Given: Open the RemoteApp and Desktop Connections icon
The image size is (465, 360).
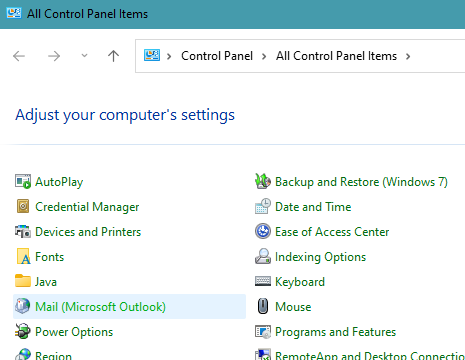Looking at the screenshot, I should (x=263, y=355).
